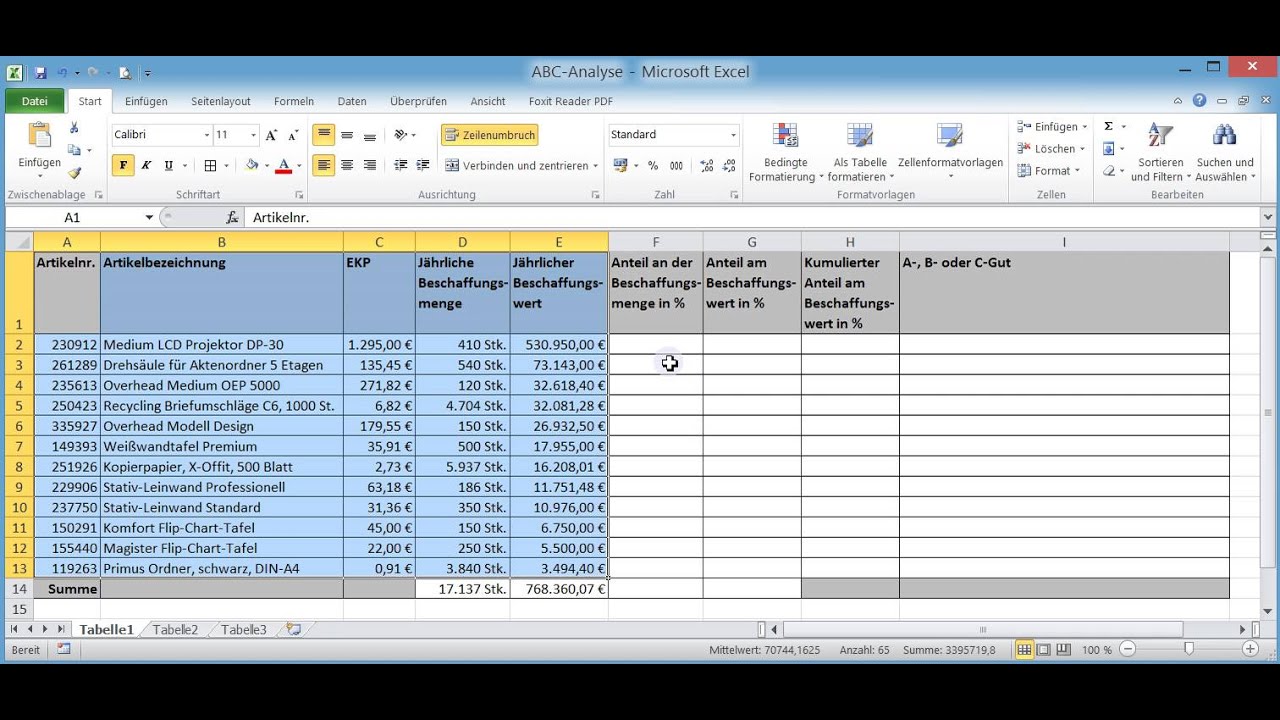
Task: Expand Verbinden und zentrieren dropdown arrow
Action: click(596, 166)
